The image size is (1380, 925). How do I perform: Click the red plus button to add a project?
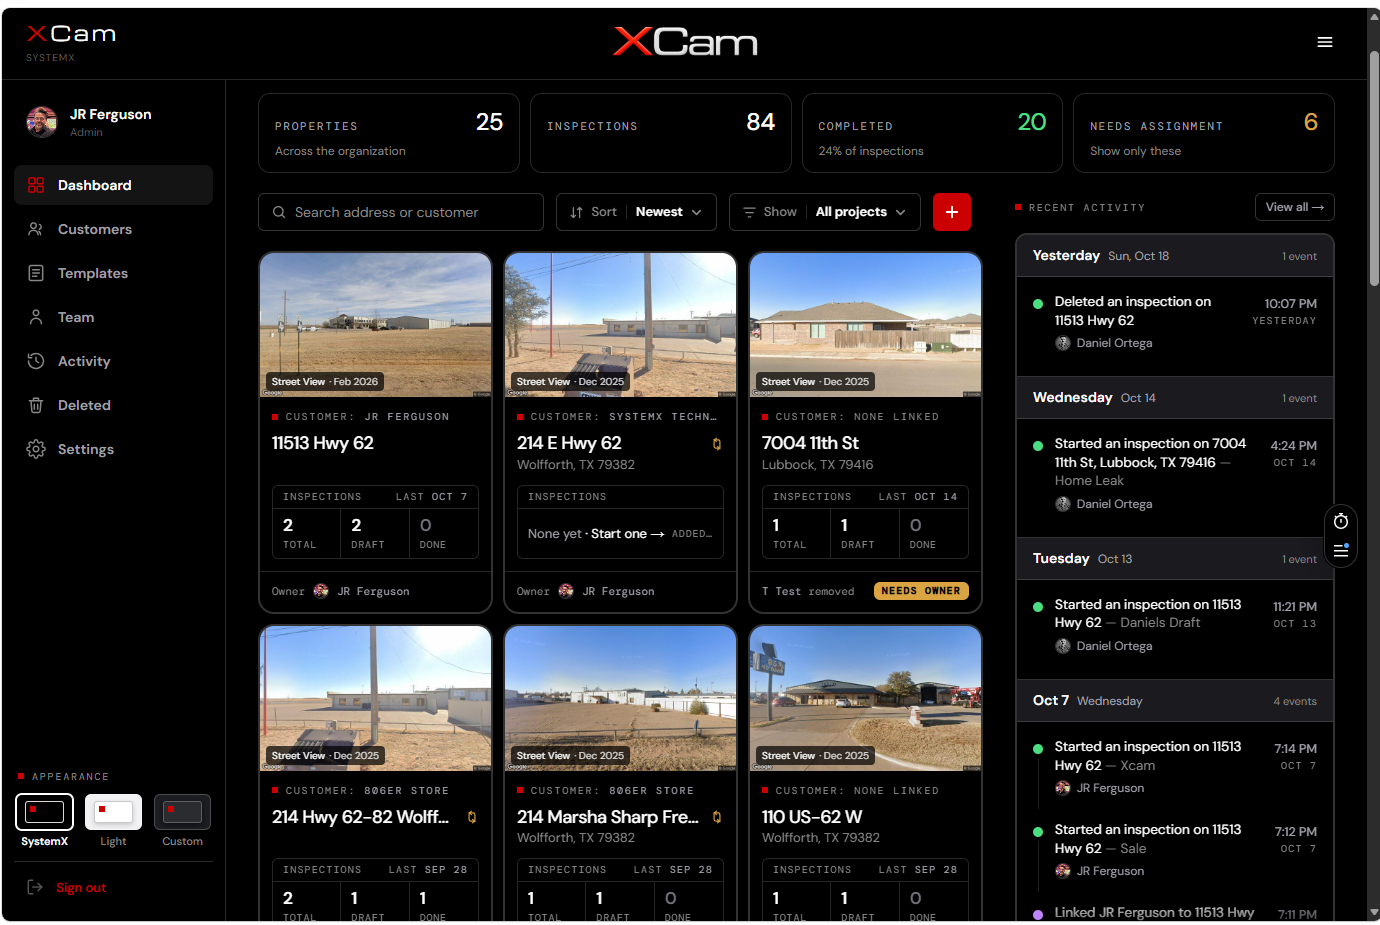[952, 212]
